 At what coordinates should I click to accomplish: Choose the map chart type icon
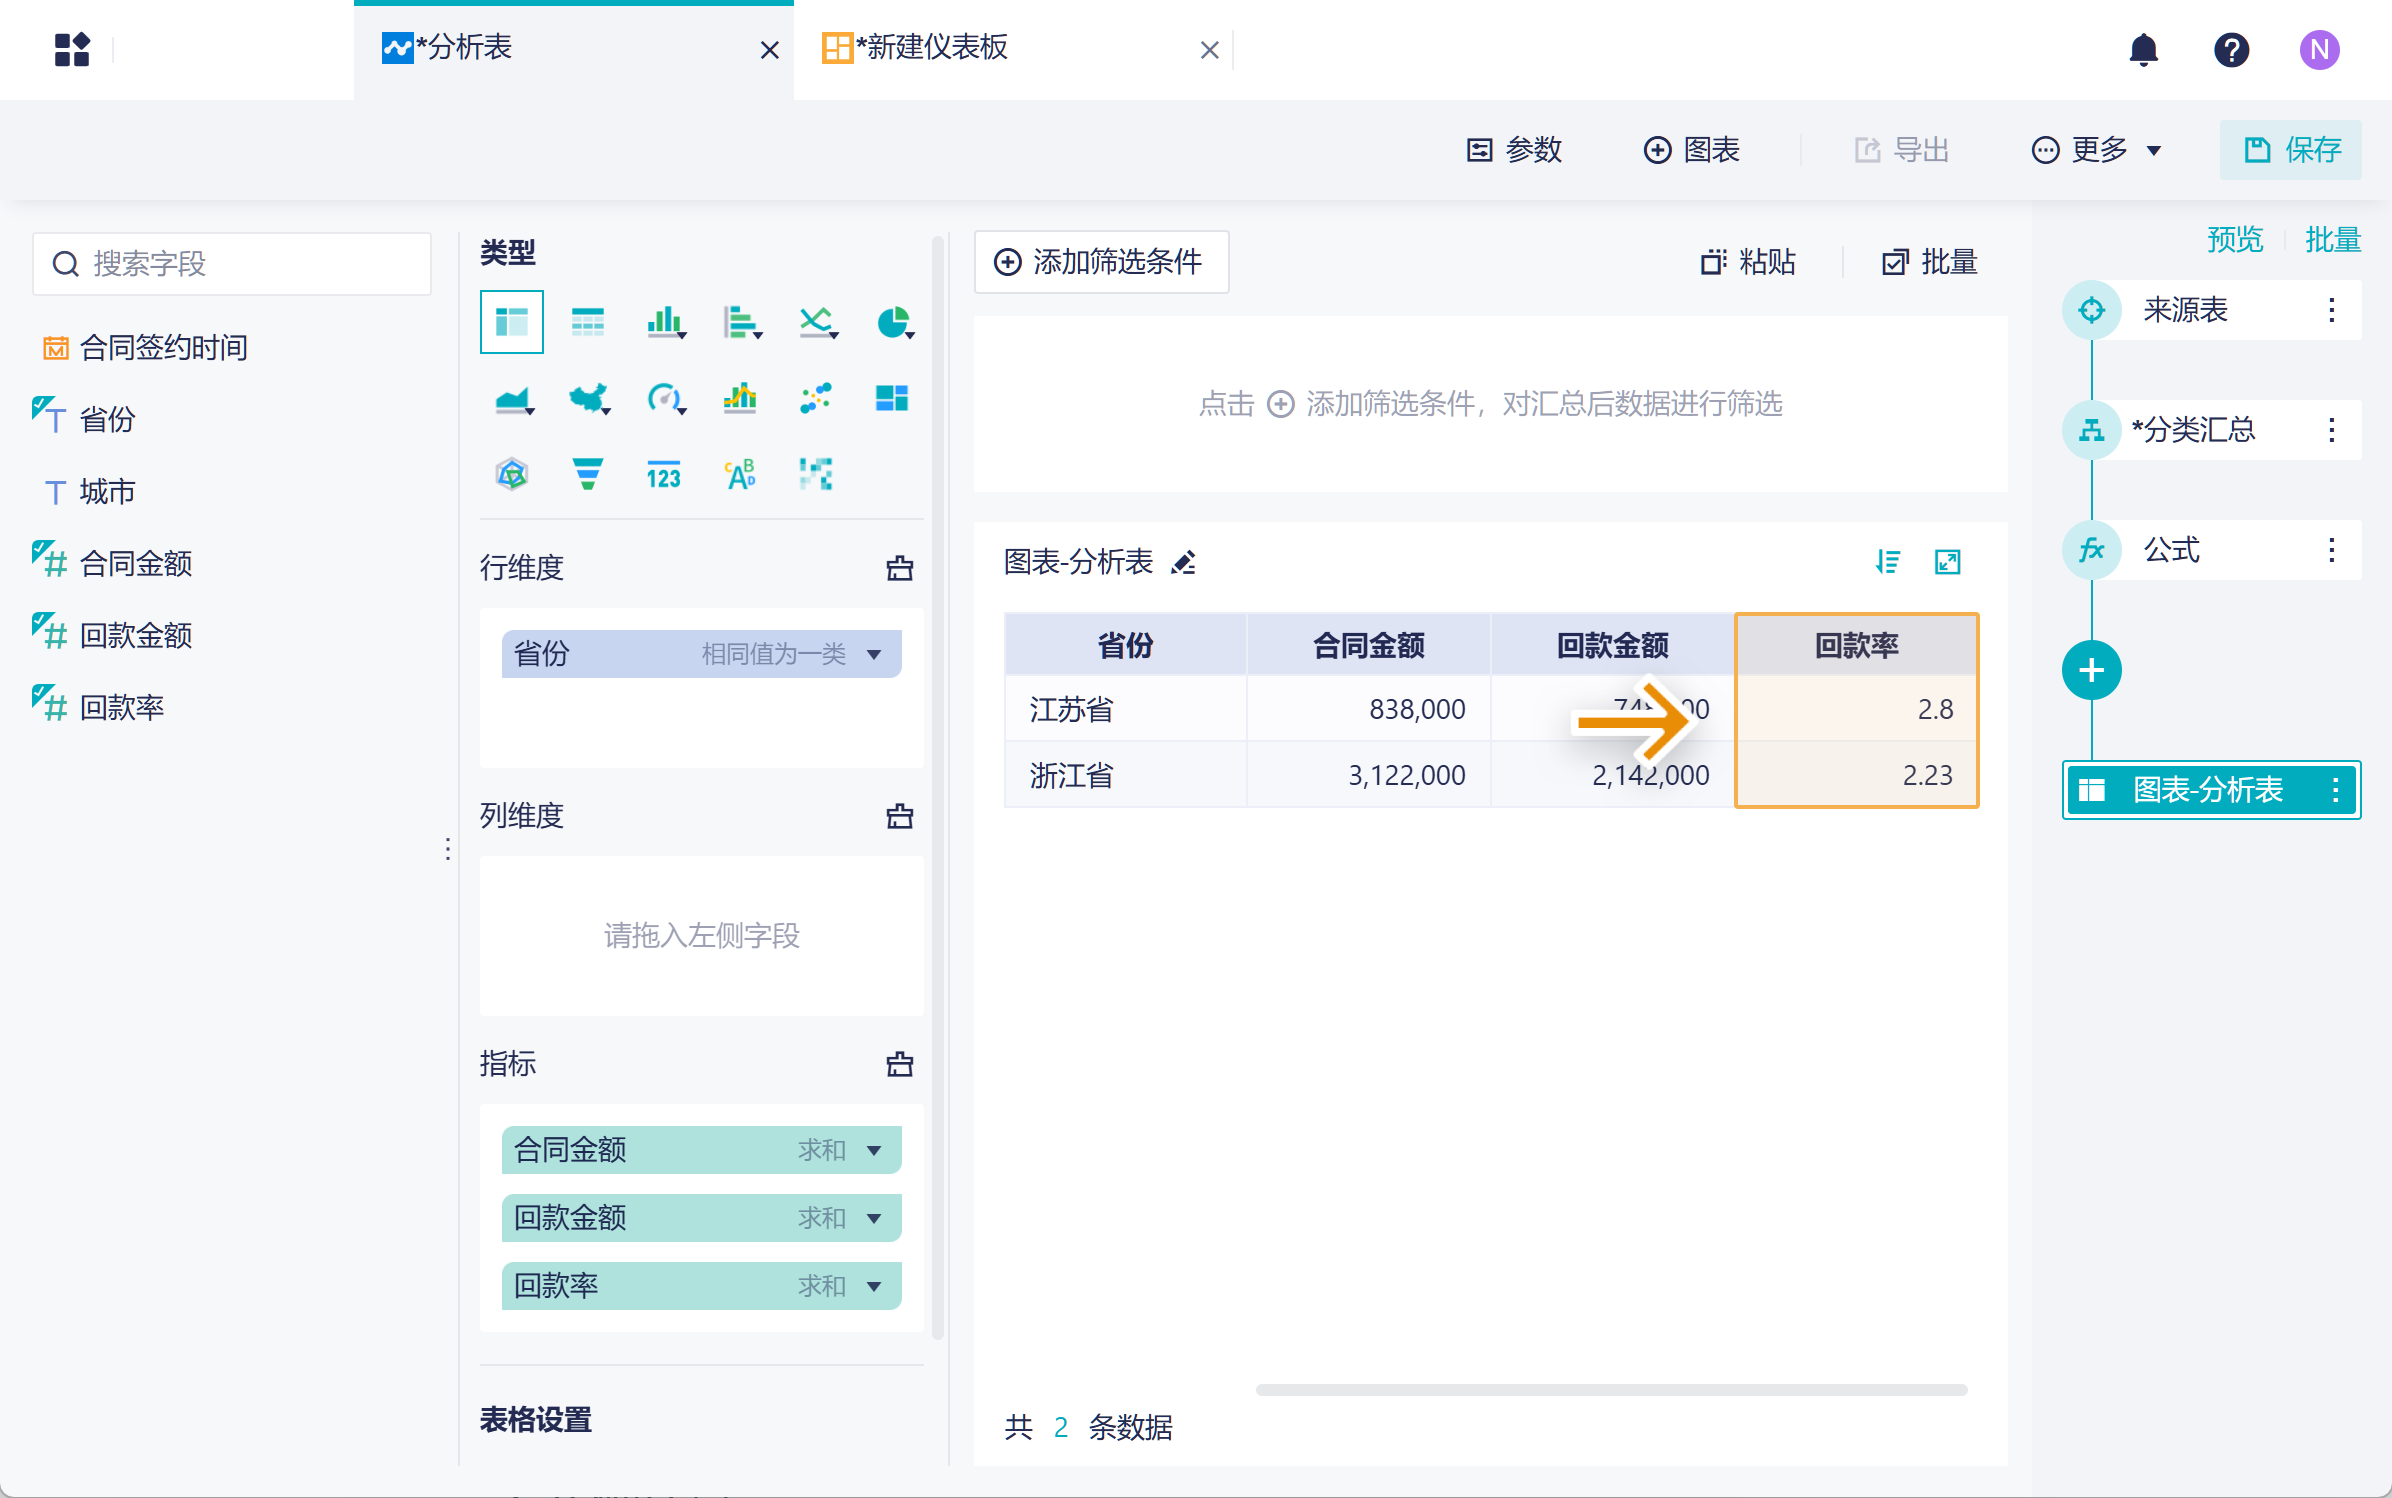click(589, 399)
